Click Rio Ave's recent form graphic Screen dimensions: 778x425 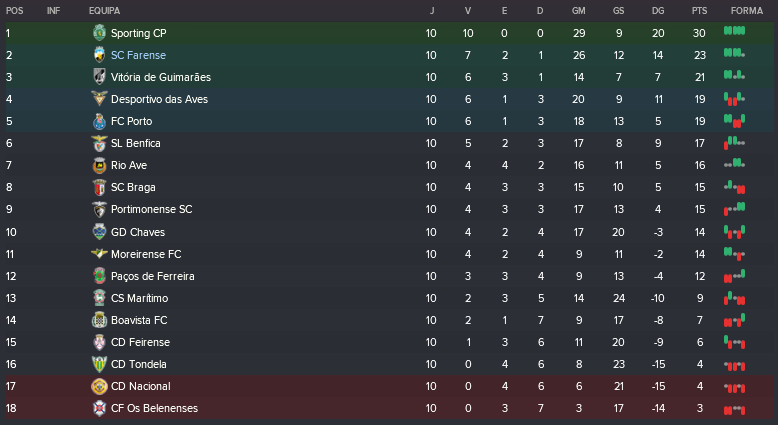click(x=734, y=165)
